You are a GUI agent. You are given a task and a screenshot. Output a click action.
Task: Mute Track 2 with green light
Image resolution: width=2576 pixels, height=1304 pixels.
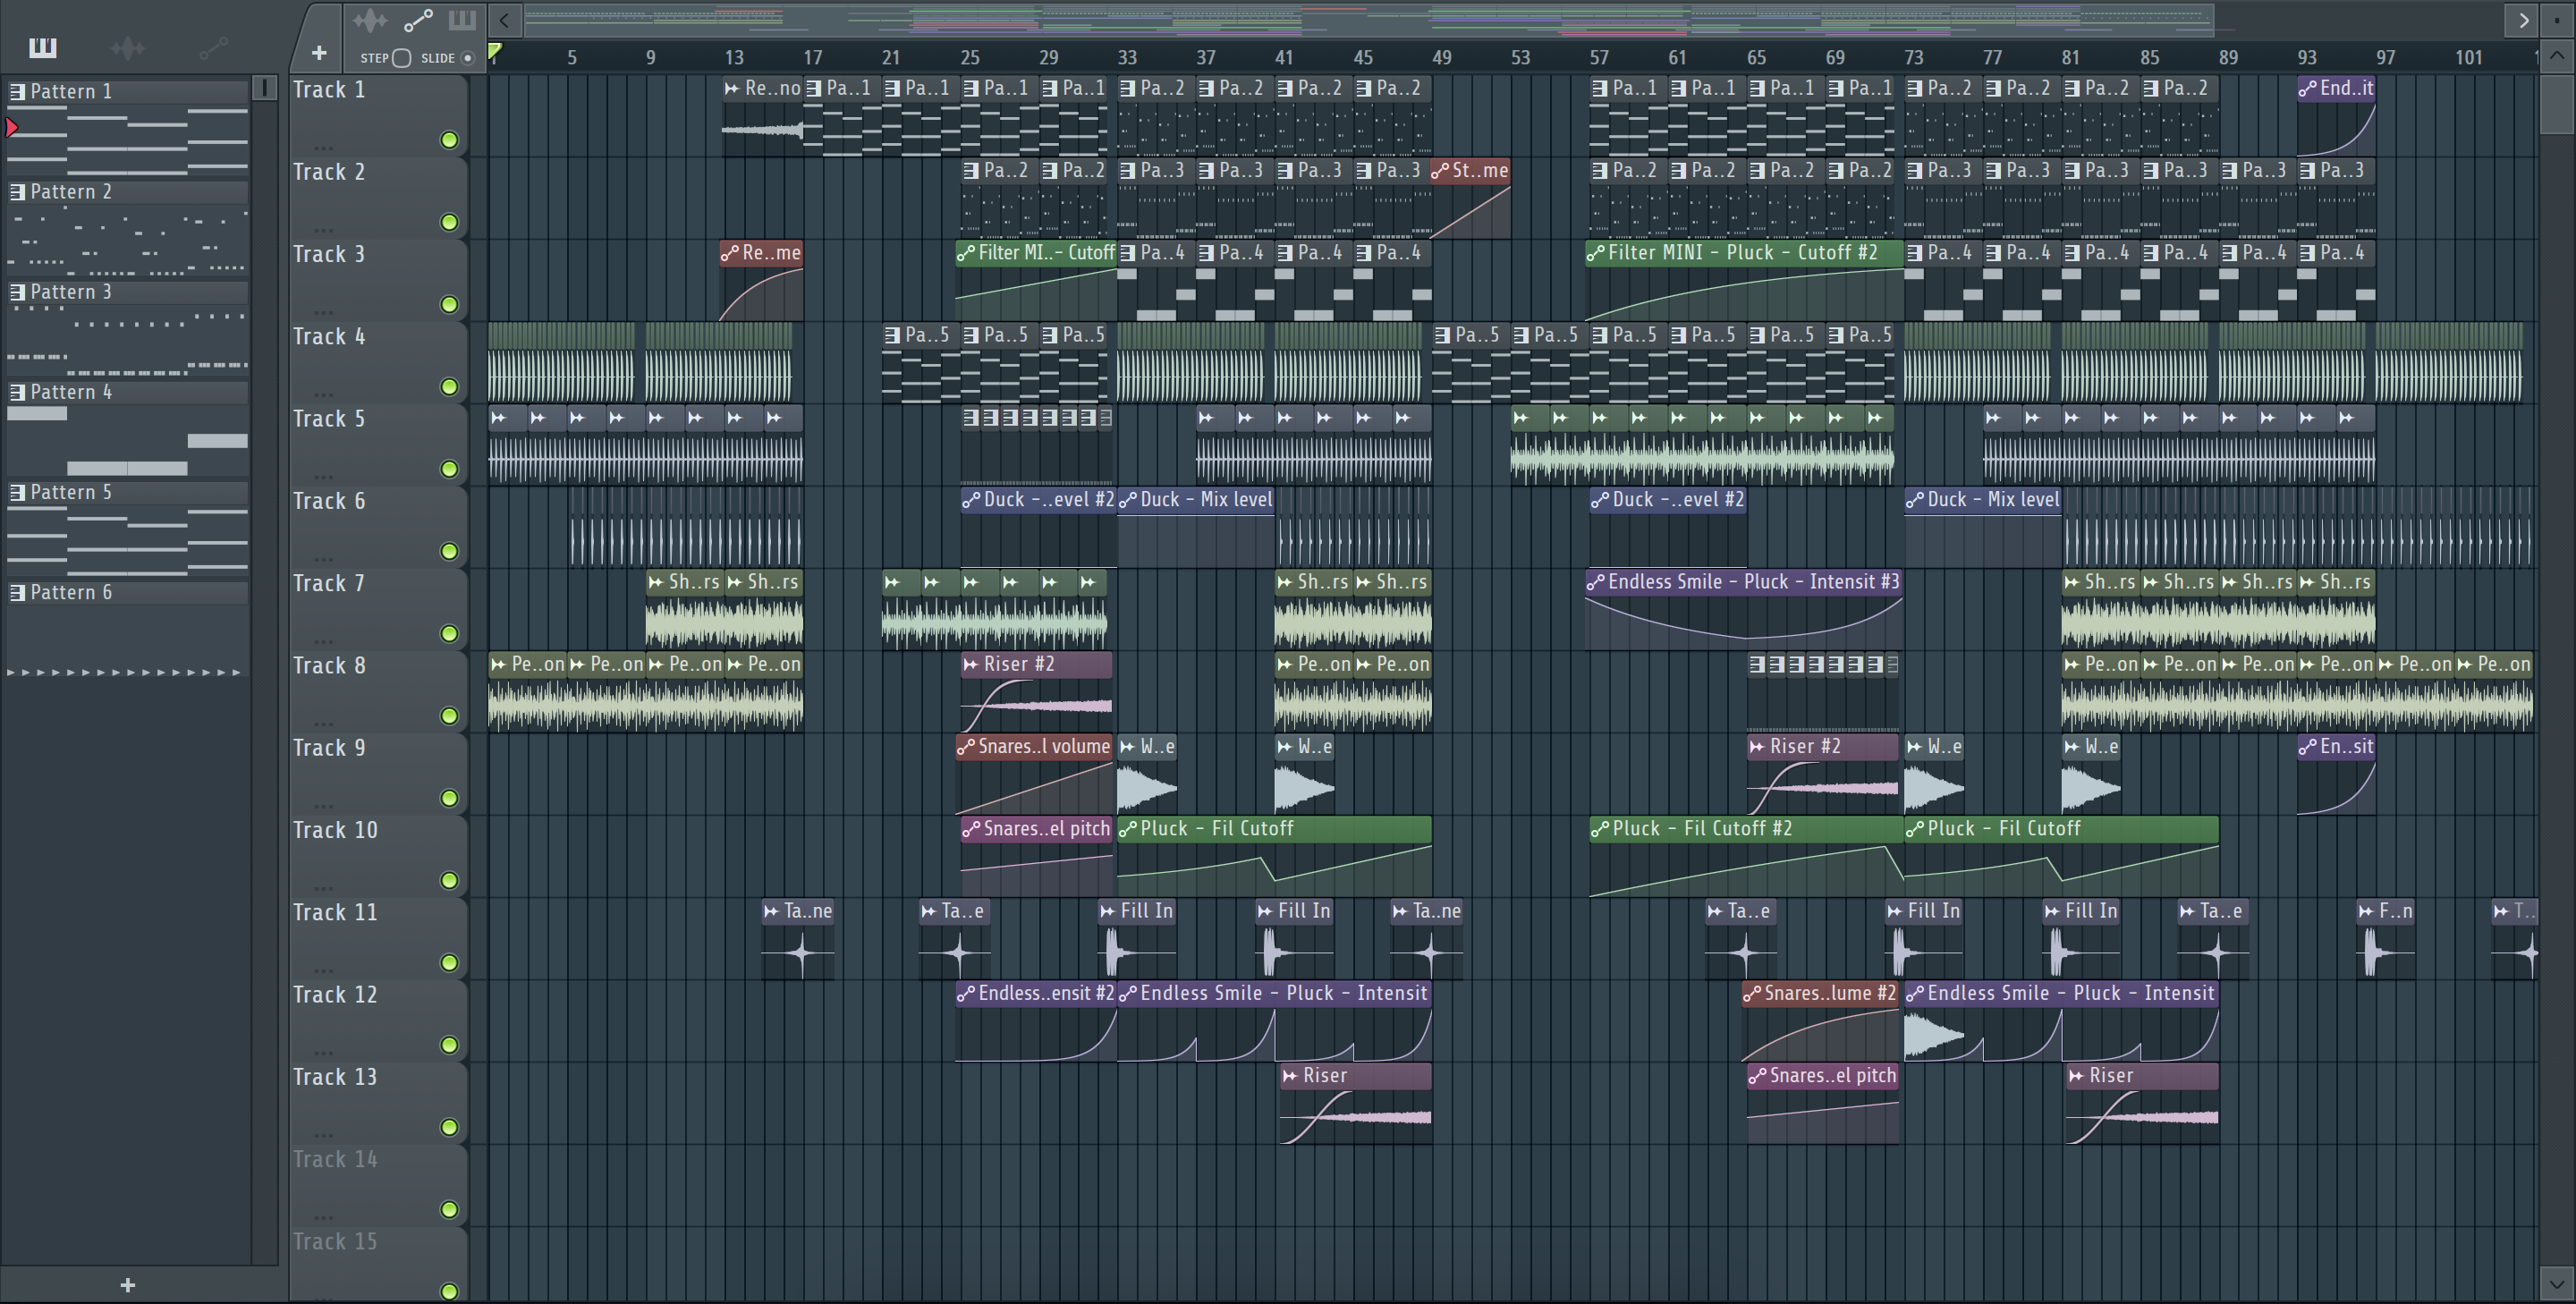(x=450, y=222)
